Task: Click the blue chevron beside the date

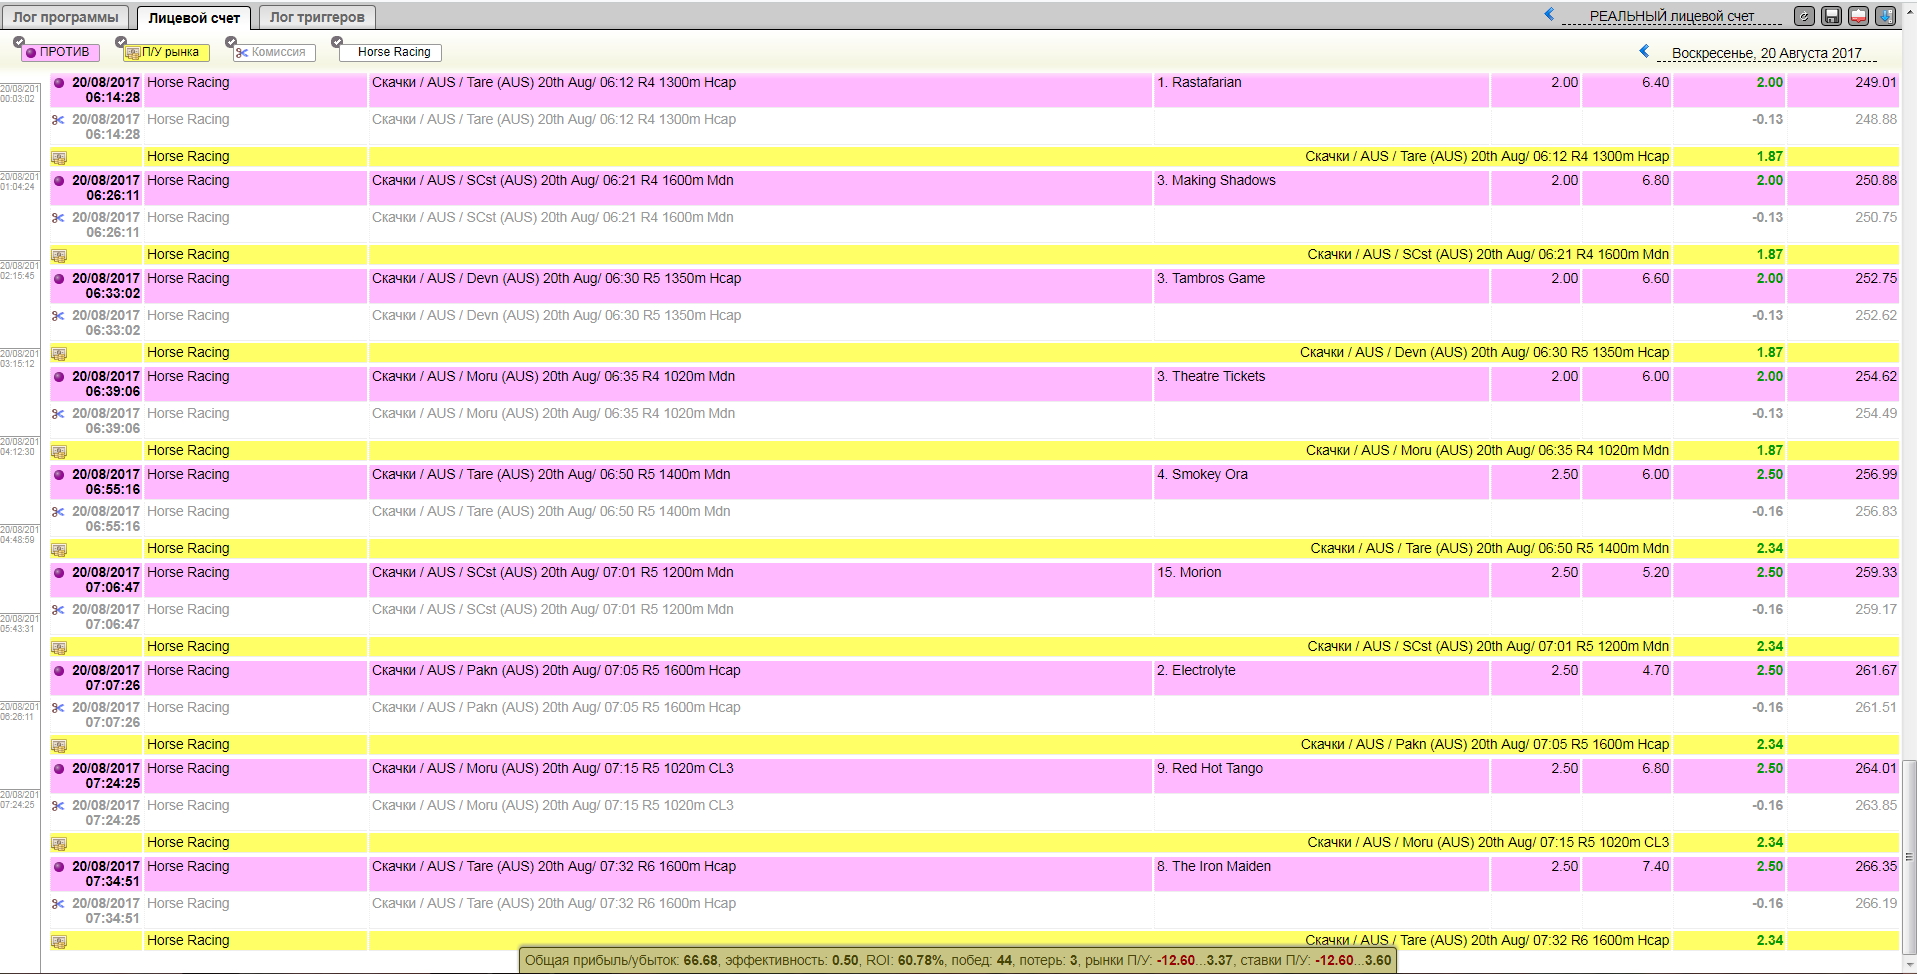Action: [1644, 51]
